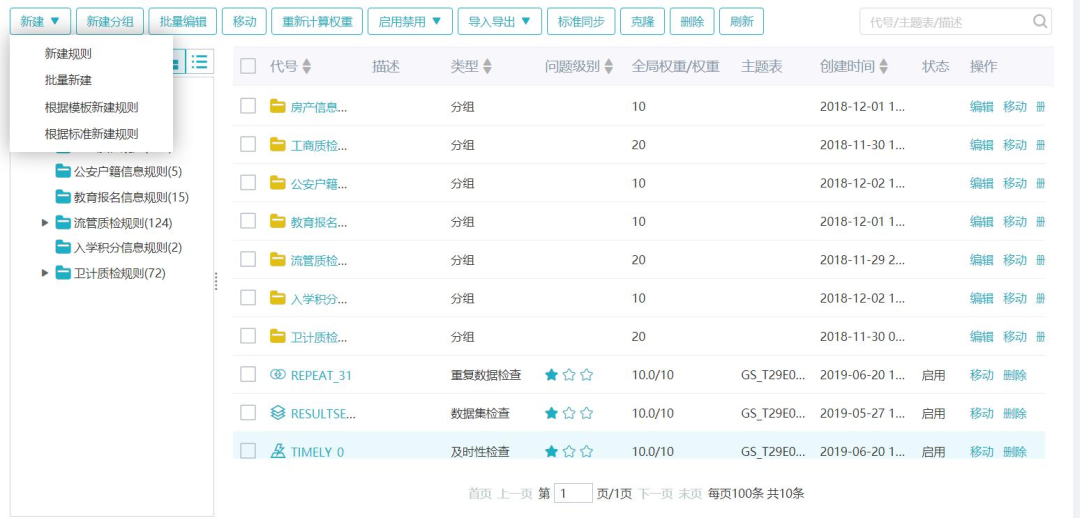
Task: Select the REPEAT_31 row checkbox
Action: tap(248, 375)
